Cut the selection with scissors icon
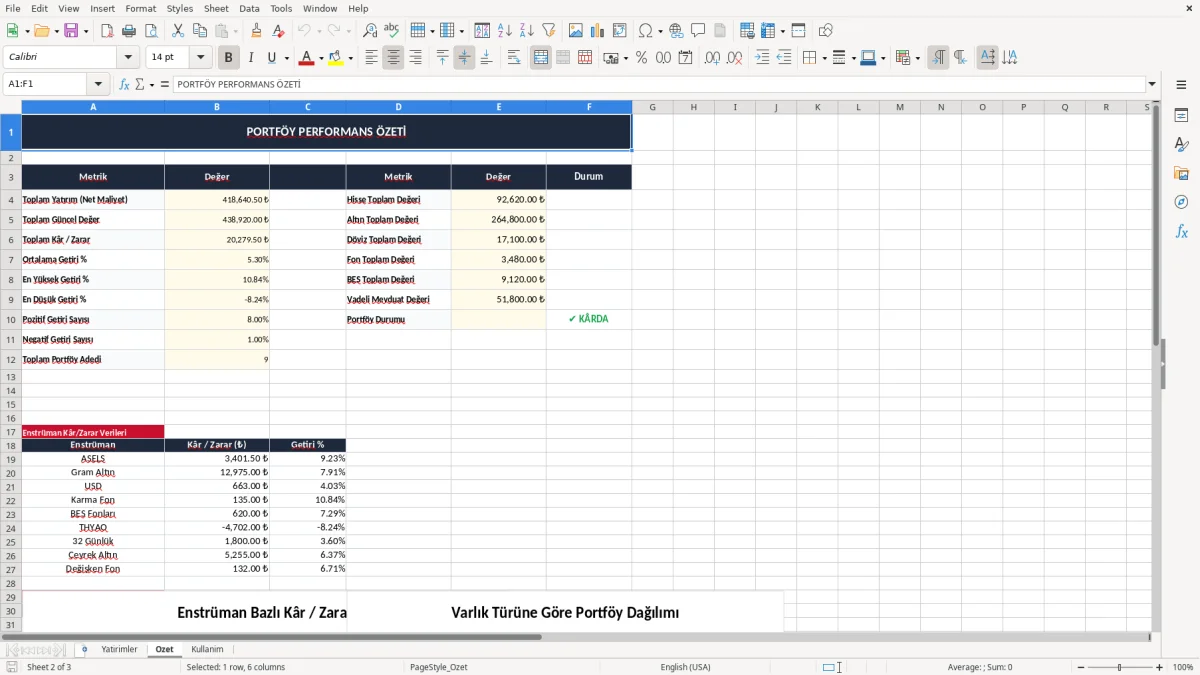The image size is (1200, 675). click(178, 31)
